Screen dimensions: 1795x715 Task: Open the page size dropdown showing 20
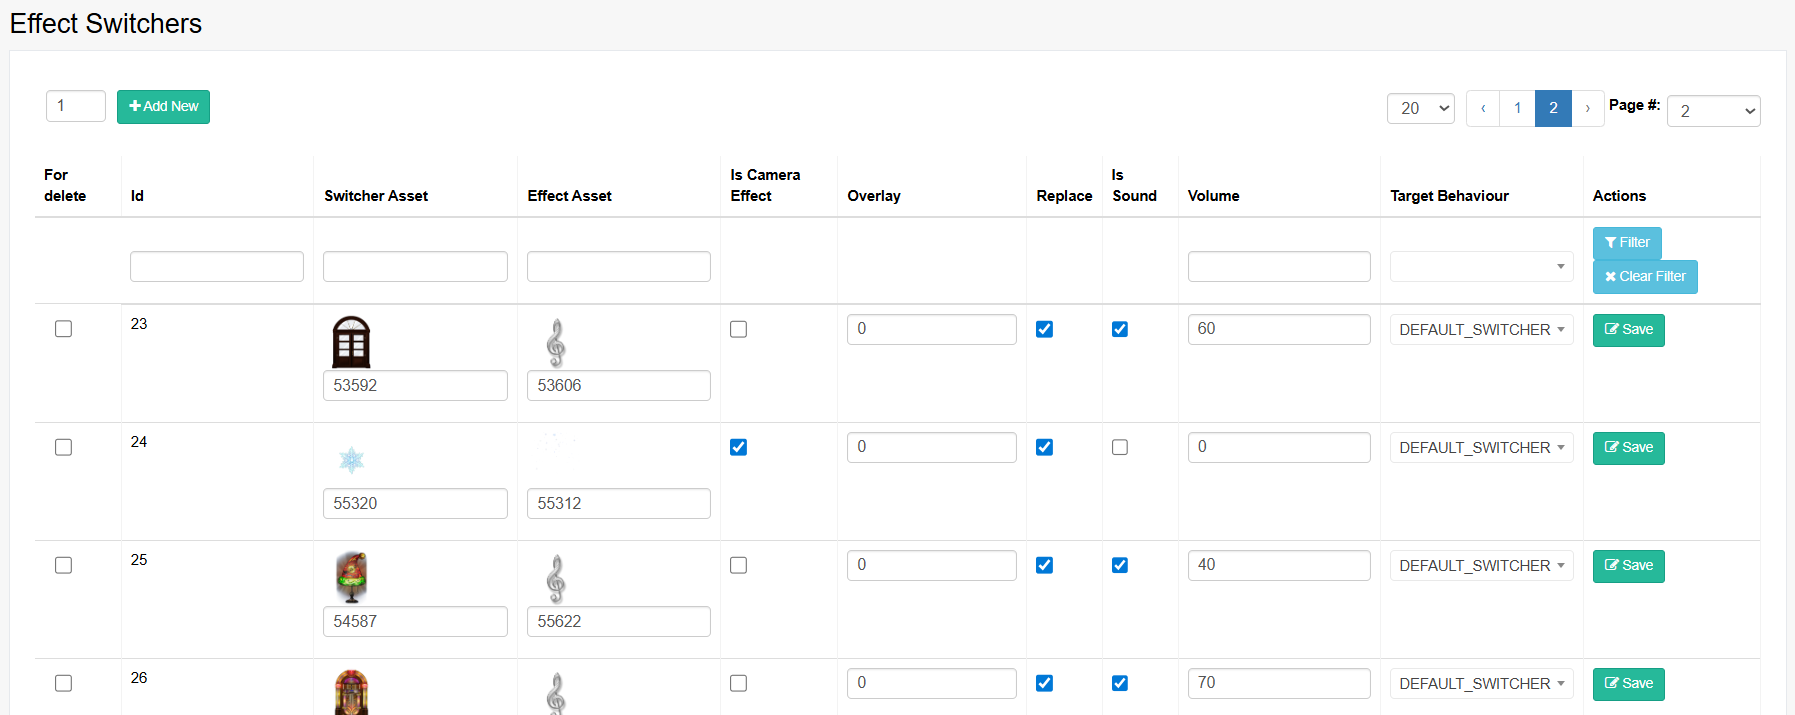1421,108
